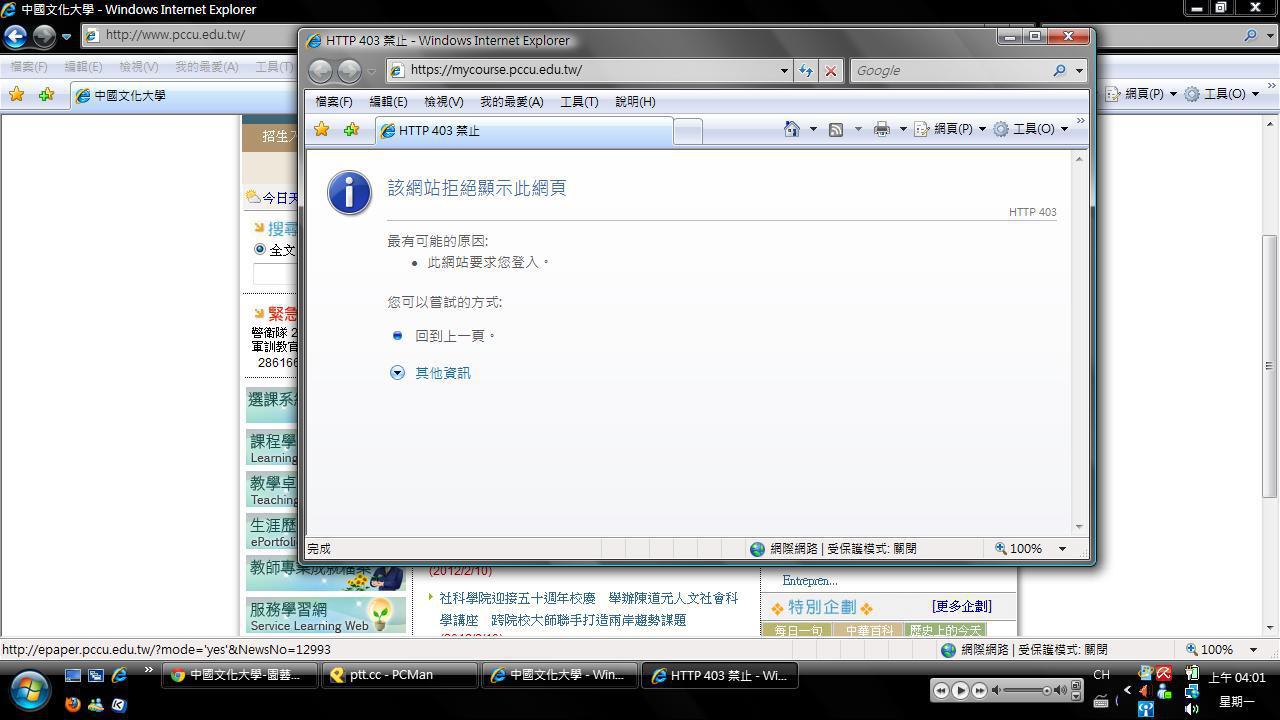The image size is (1280, 720).
Task: Open KKBOX icon in Quick Launch
Action: tap(119, 704)
